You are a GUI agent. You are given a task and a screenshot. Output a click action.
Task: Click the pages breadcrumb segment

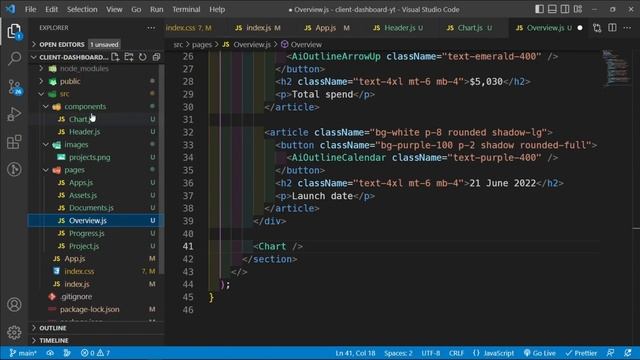(202, 44)
